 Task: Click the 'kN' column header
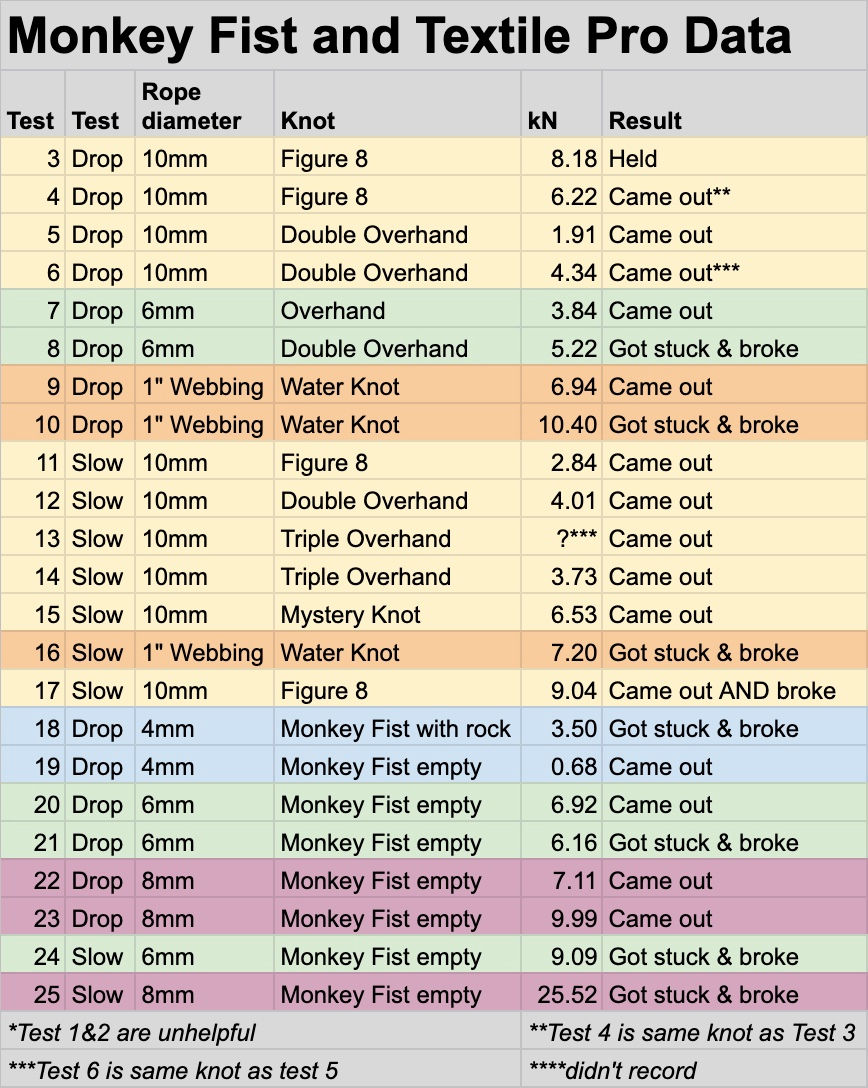tap(561, 104)
